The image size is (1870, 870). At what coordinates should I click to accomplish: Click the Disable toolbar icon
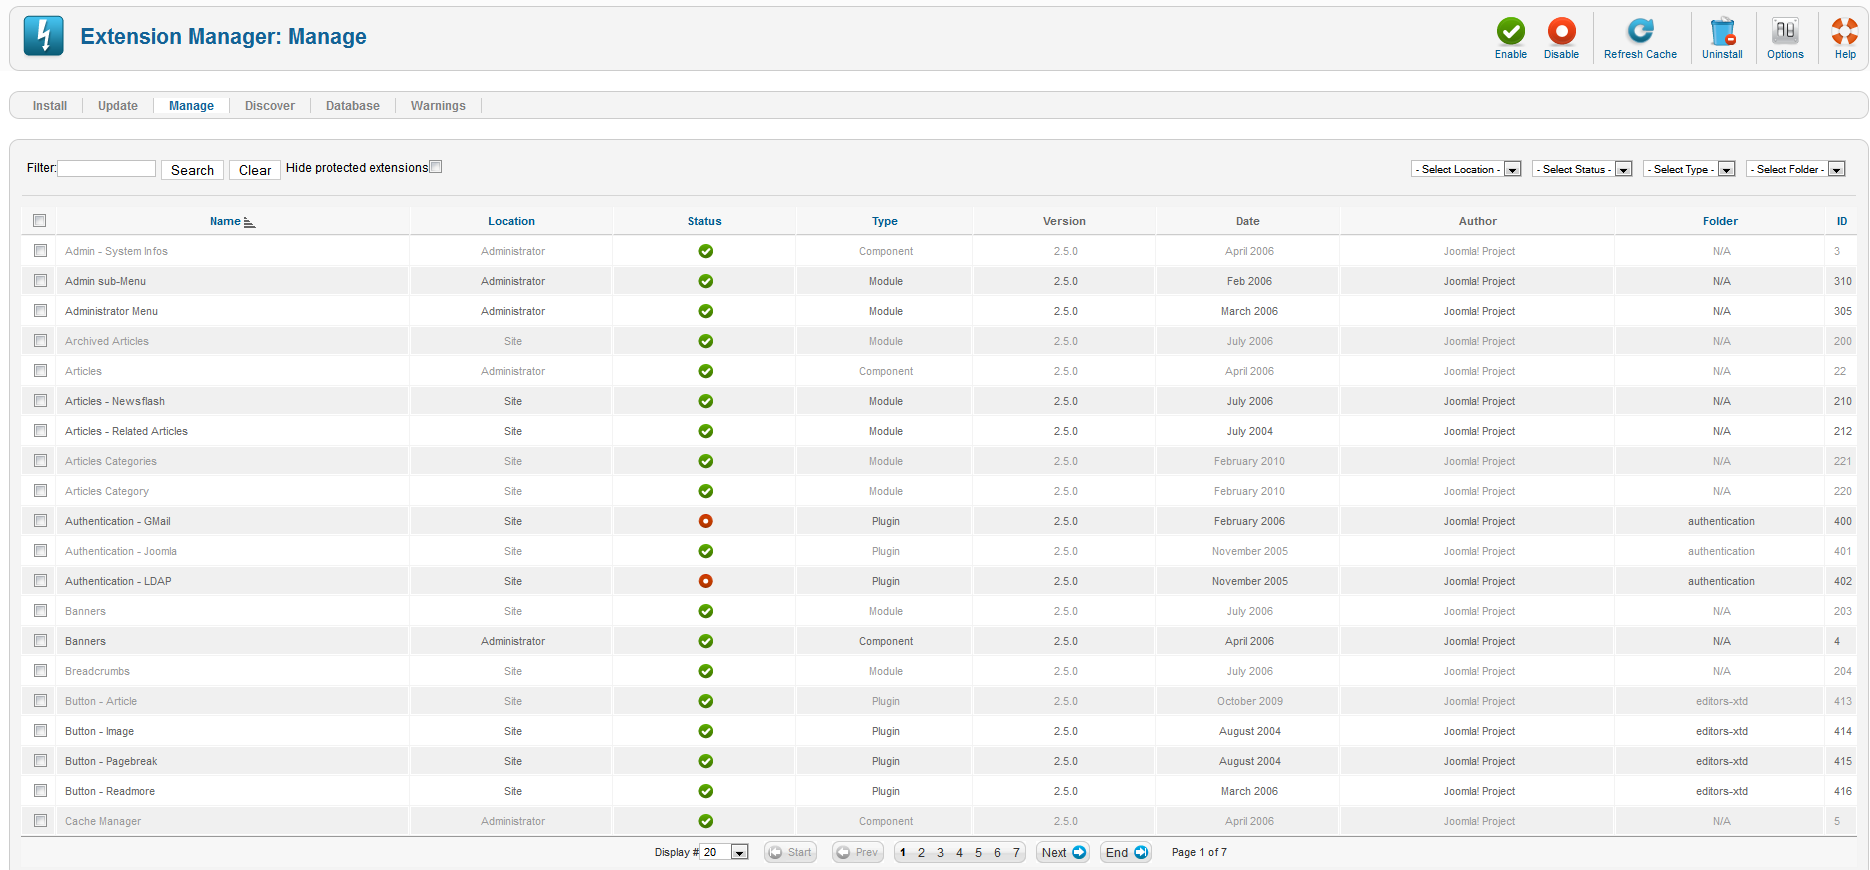click(1561, 32)
